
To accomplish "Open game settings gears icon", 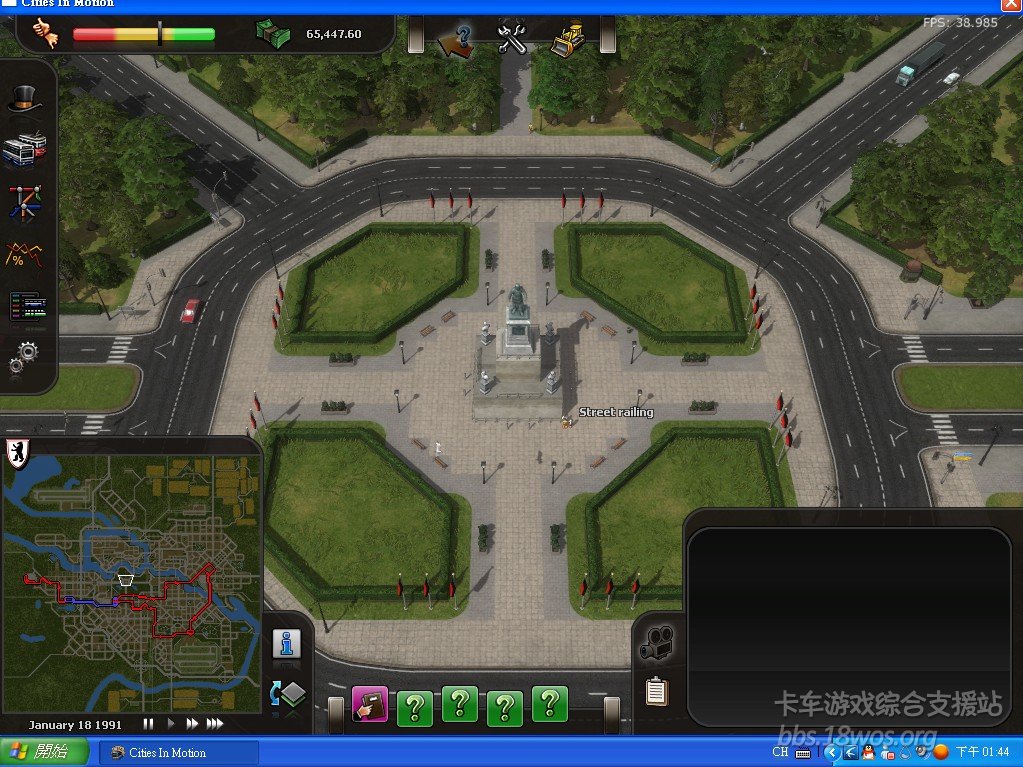I will click(23, 357).
